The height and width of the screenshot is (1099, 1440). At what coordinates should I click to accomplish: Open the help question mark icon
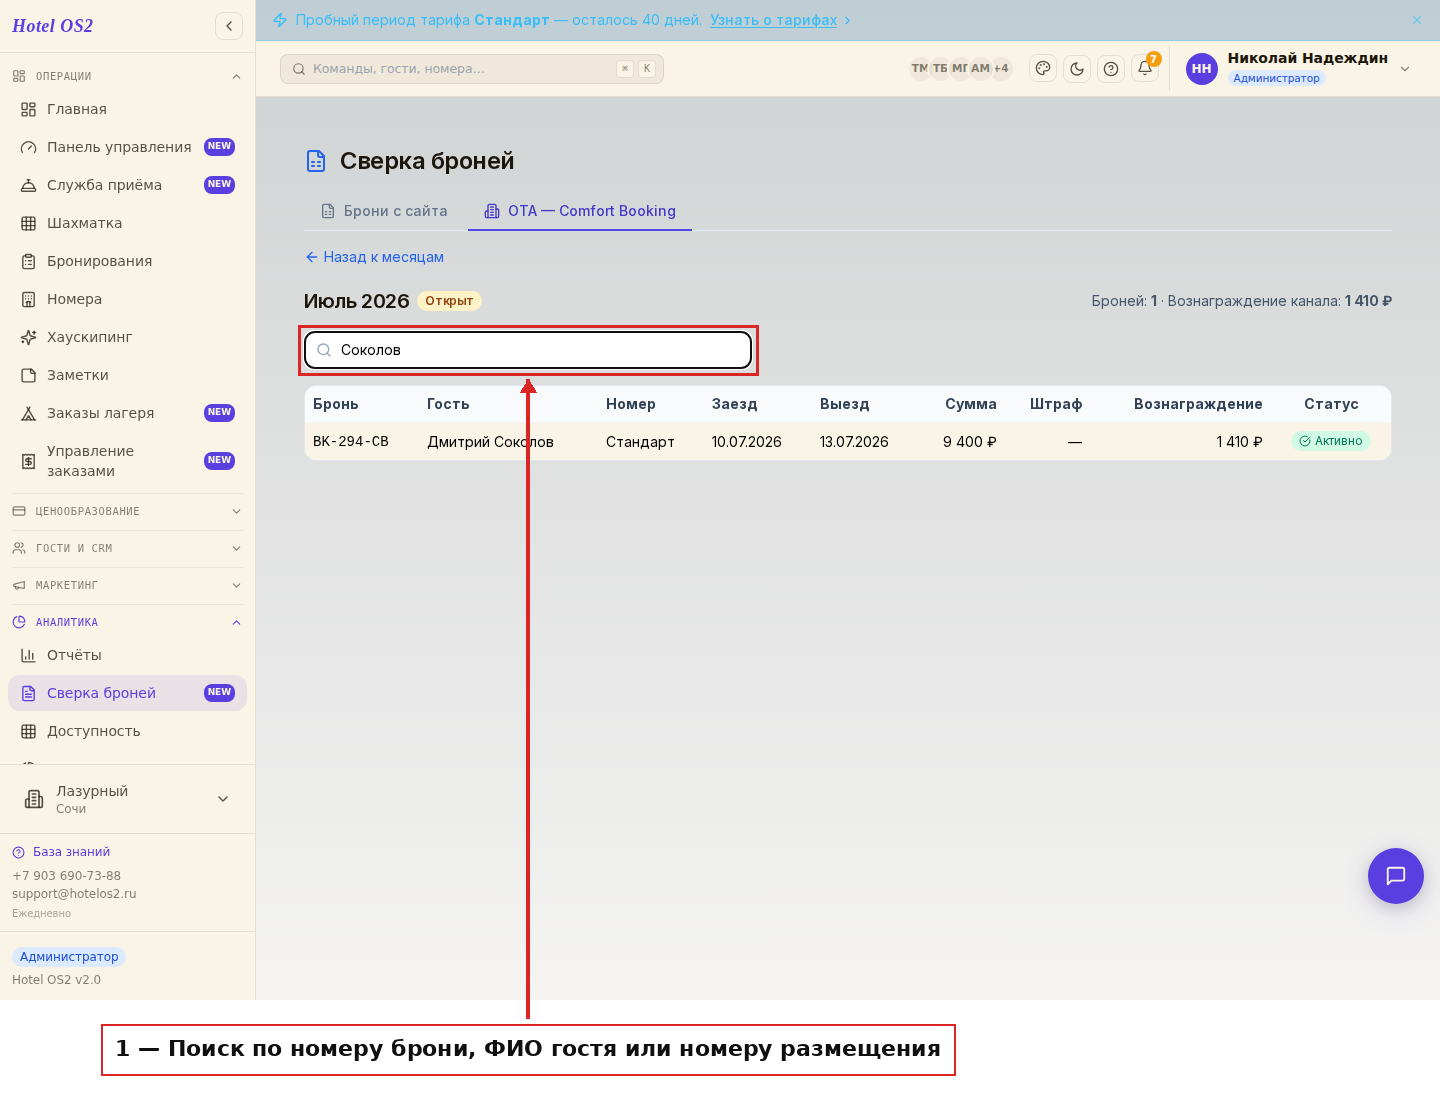click(1111, 69)
